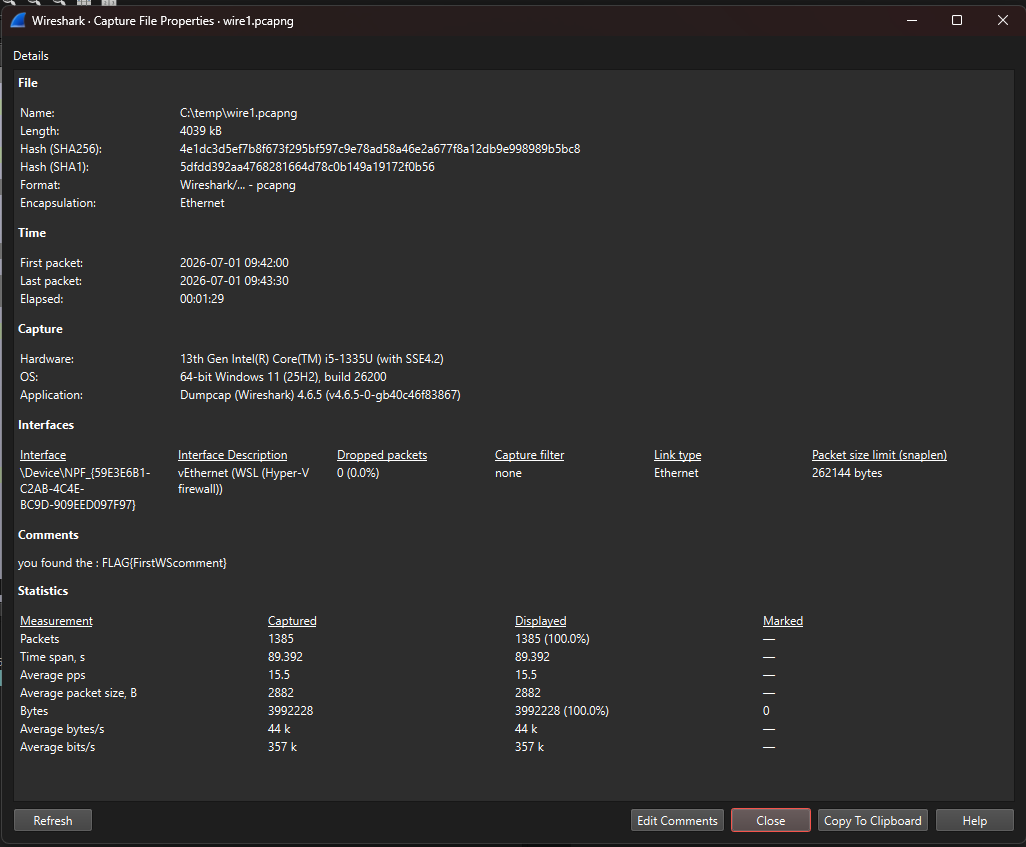Click the \Device\NPF interface name

(x=85, y=488)
